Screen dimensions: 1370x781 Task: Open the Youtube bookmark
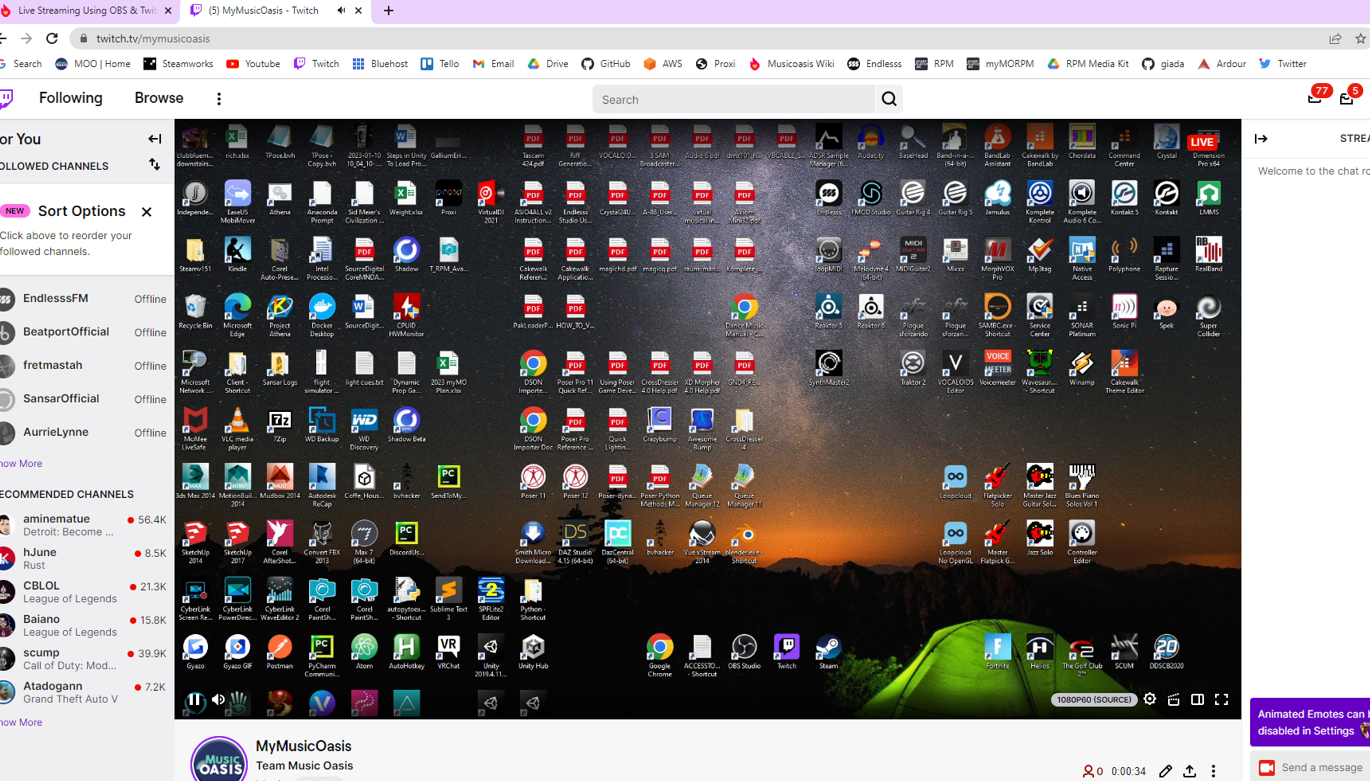[253, 64]
